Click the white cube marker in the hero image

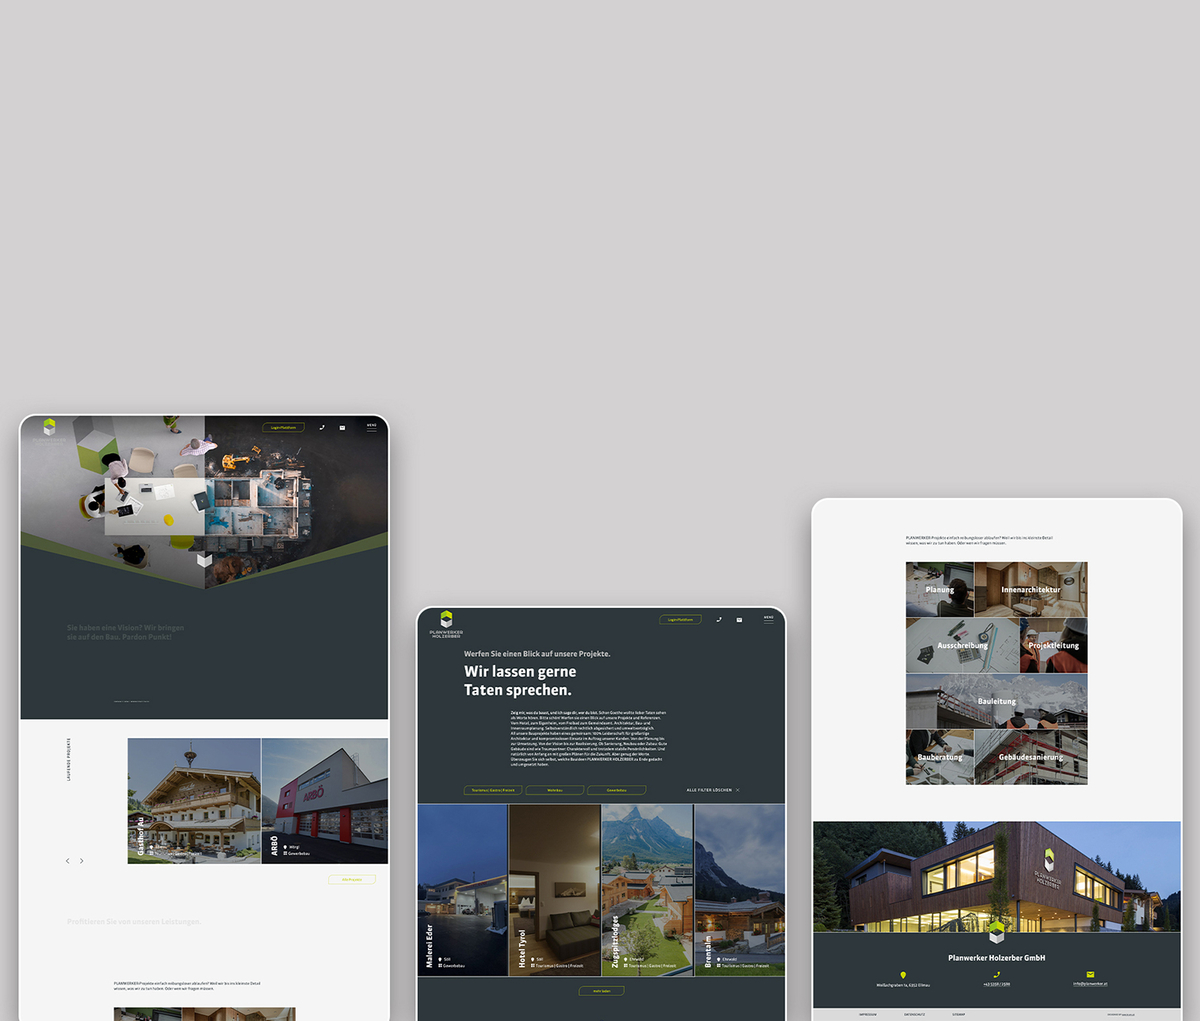coord(204,560)
